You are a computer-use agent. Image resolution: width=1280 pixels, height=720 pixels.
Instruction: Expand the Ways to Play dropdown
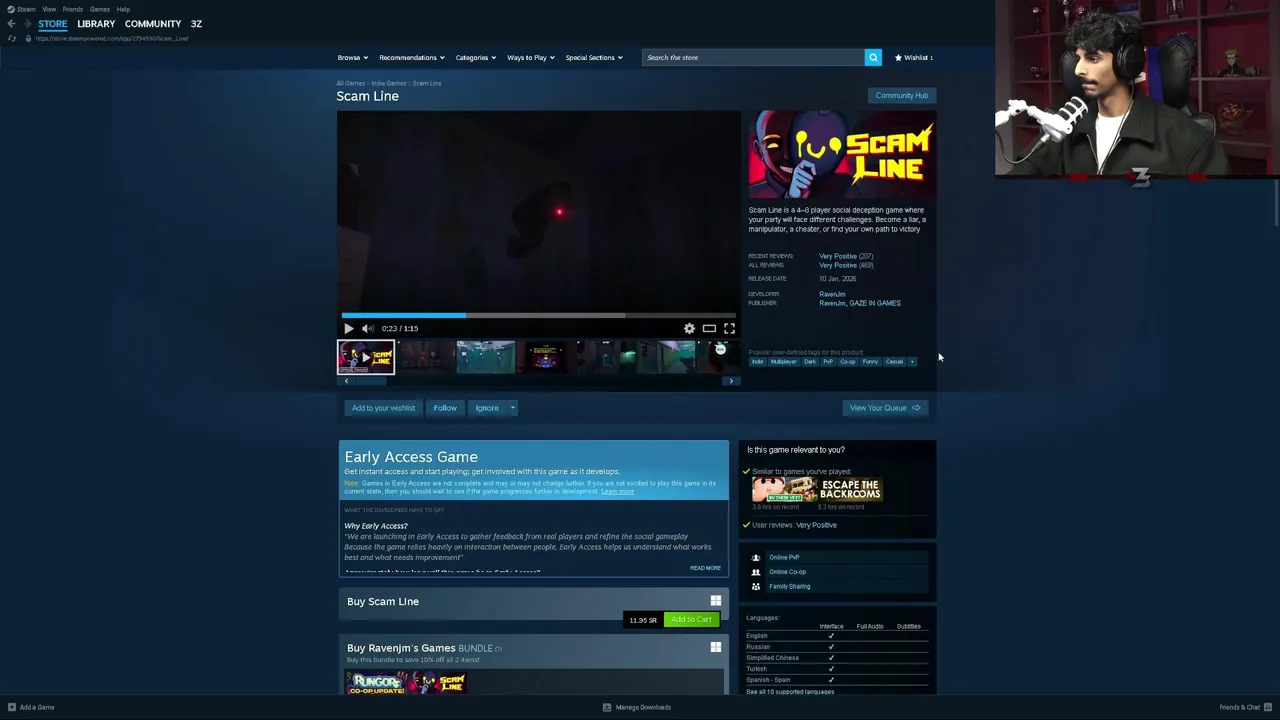(531, 57)
